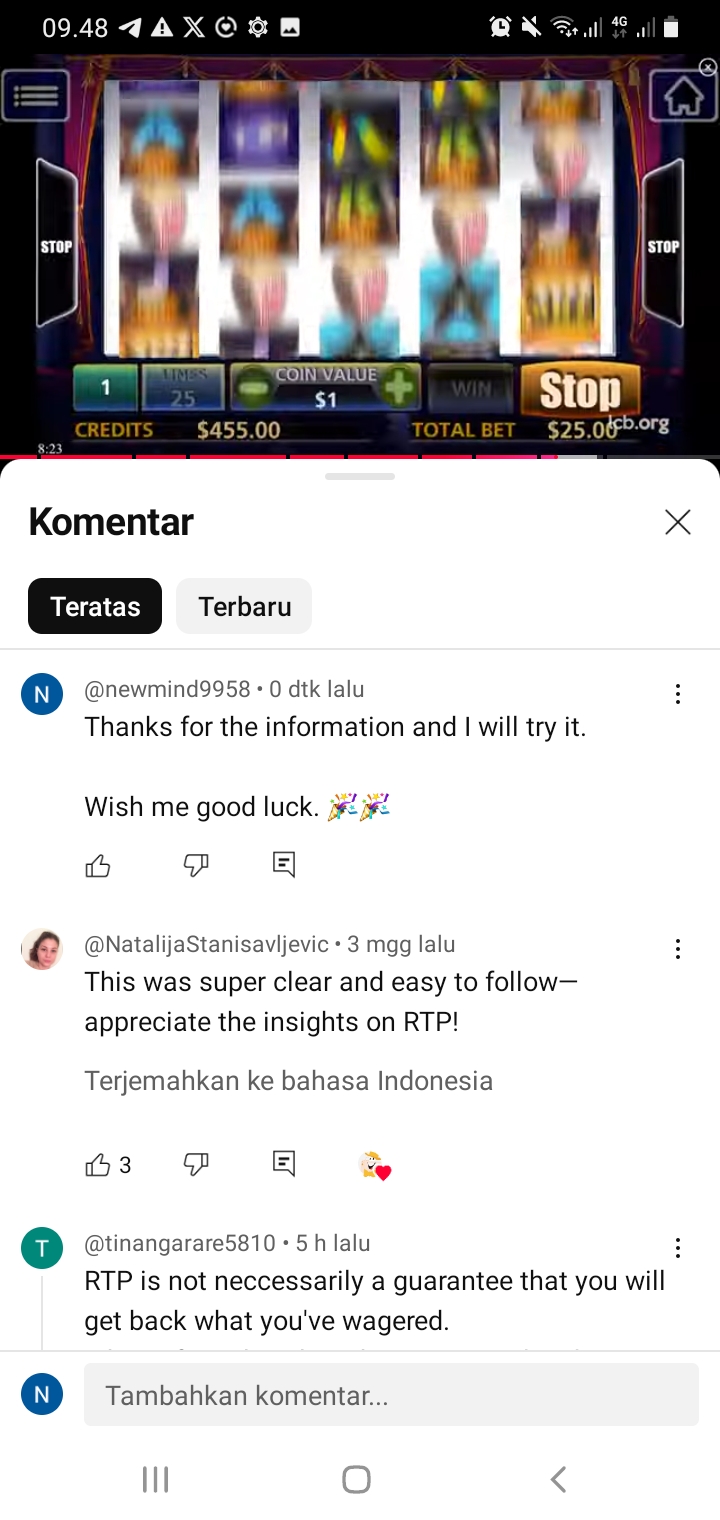Open more options for newmind9958 comment
The height and width of the screenshot is (1520, 720).
678,694
